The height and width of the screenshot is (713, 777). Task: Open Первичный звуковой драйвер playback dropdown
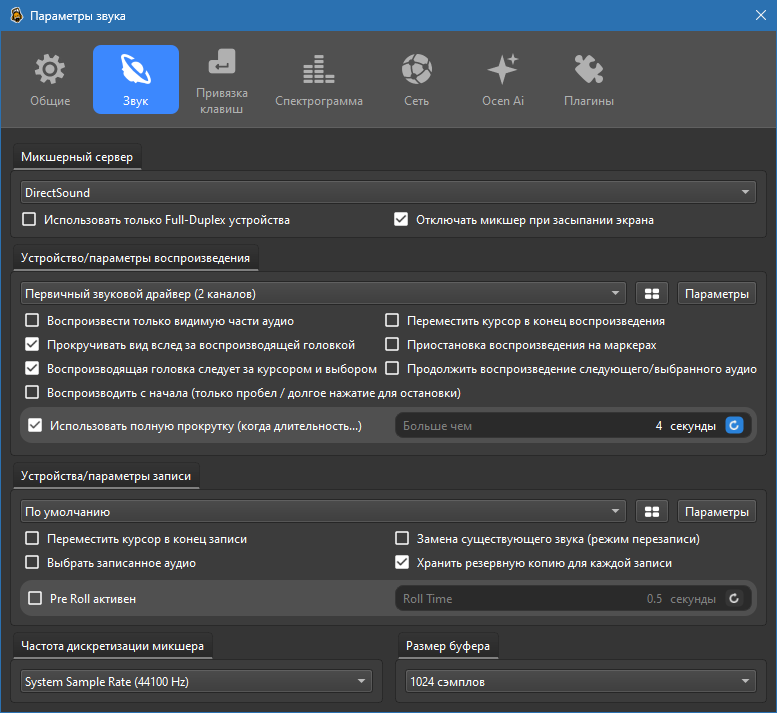tap(323, 294)
